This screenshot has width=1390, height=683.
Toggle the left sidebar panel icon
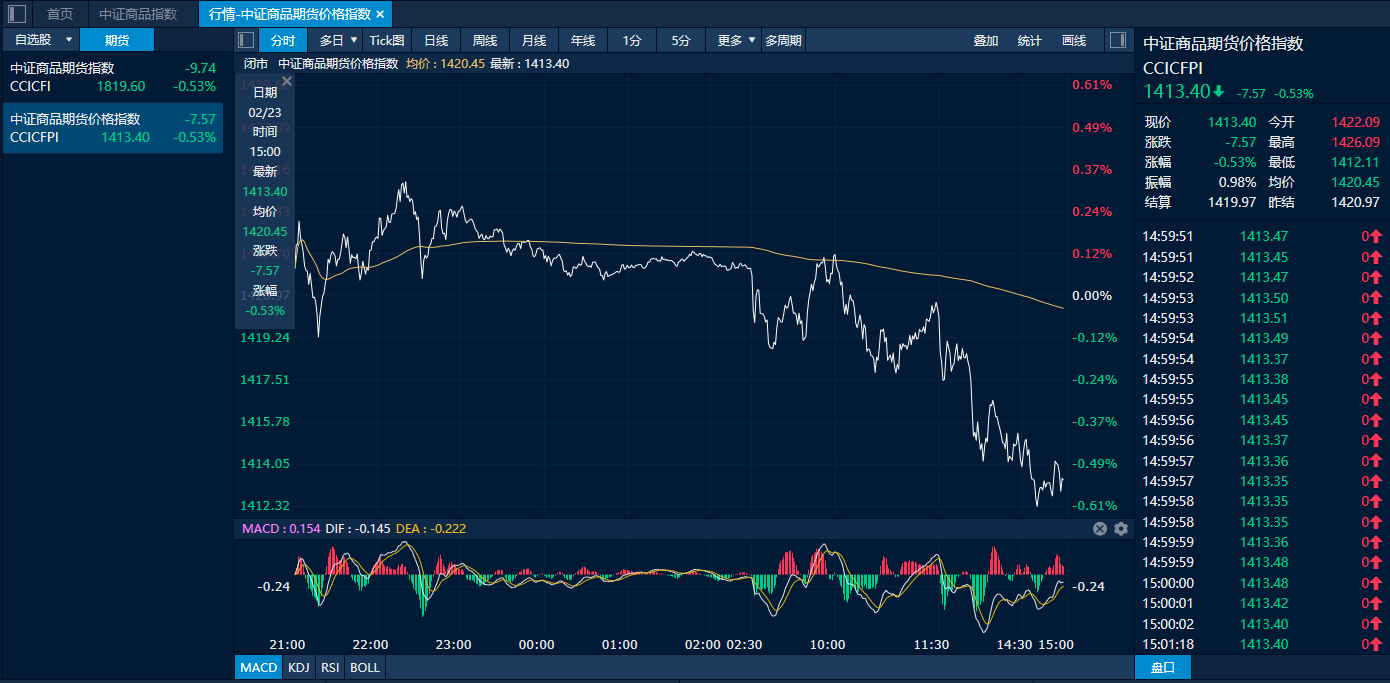[x=17, y=14]
